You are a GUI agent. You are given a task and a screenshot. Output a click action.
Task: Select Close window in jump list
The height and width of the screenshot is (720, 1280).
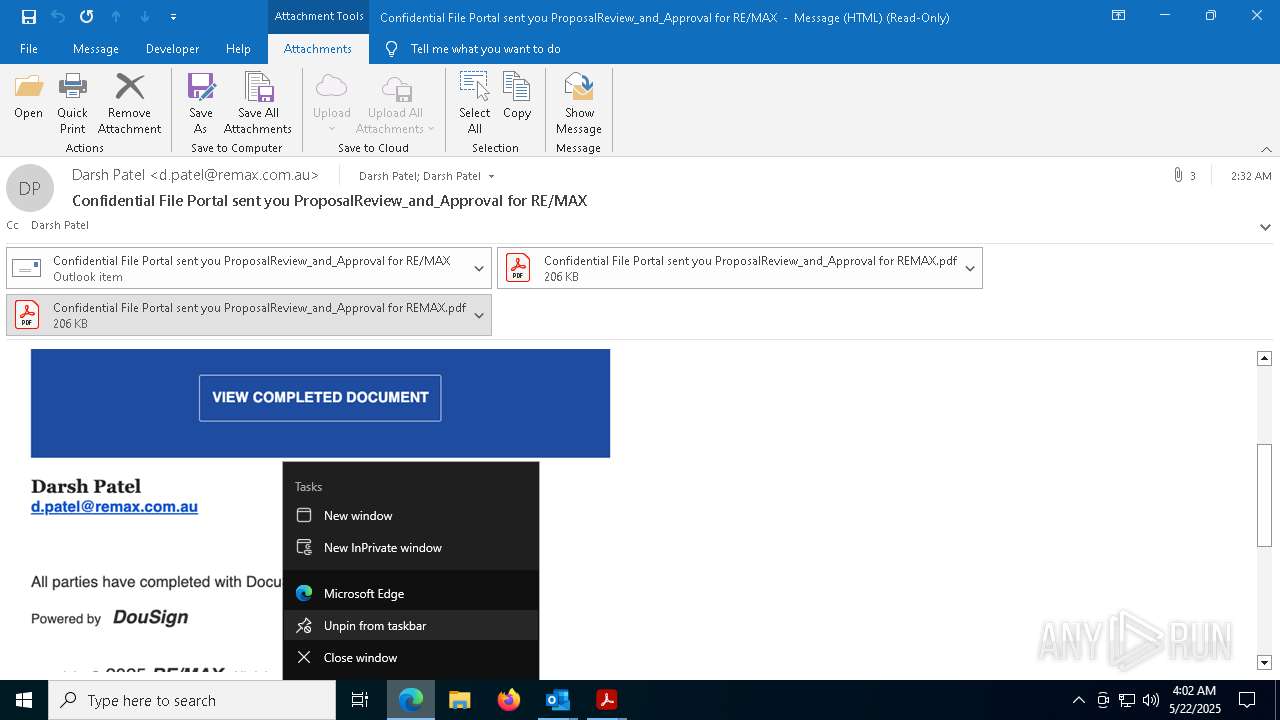tap(411, 658)
